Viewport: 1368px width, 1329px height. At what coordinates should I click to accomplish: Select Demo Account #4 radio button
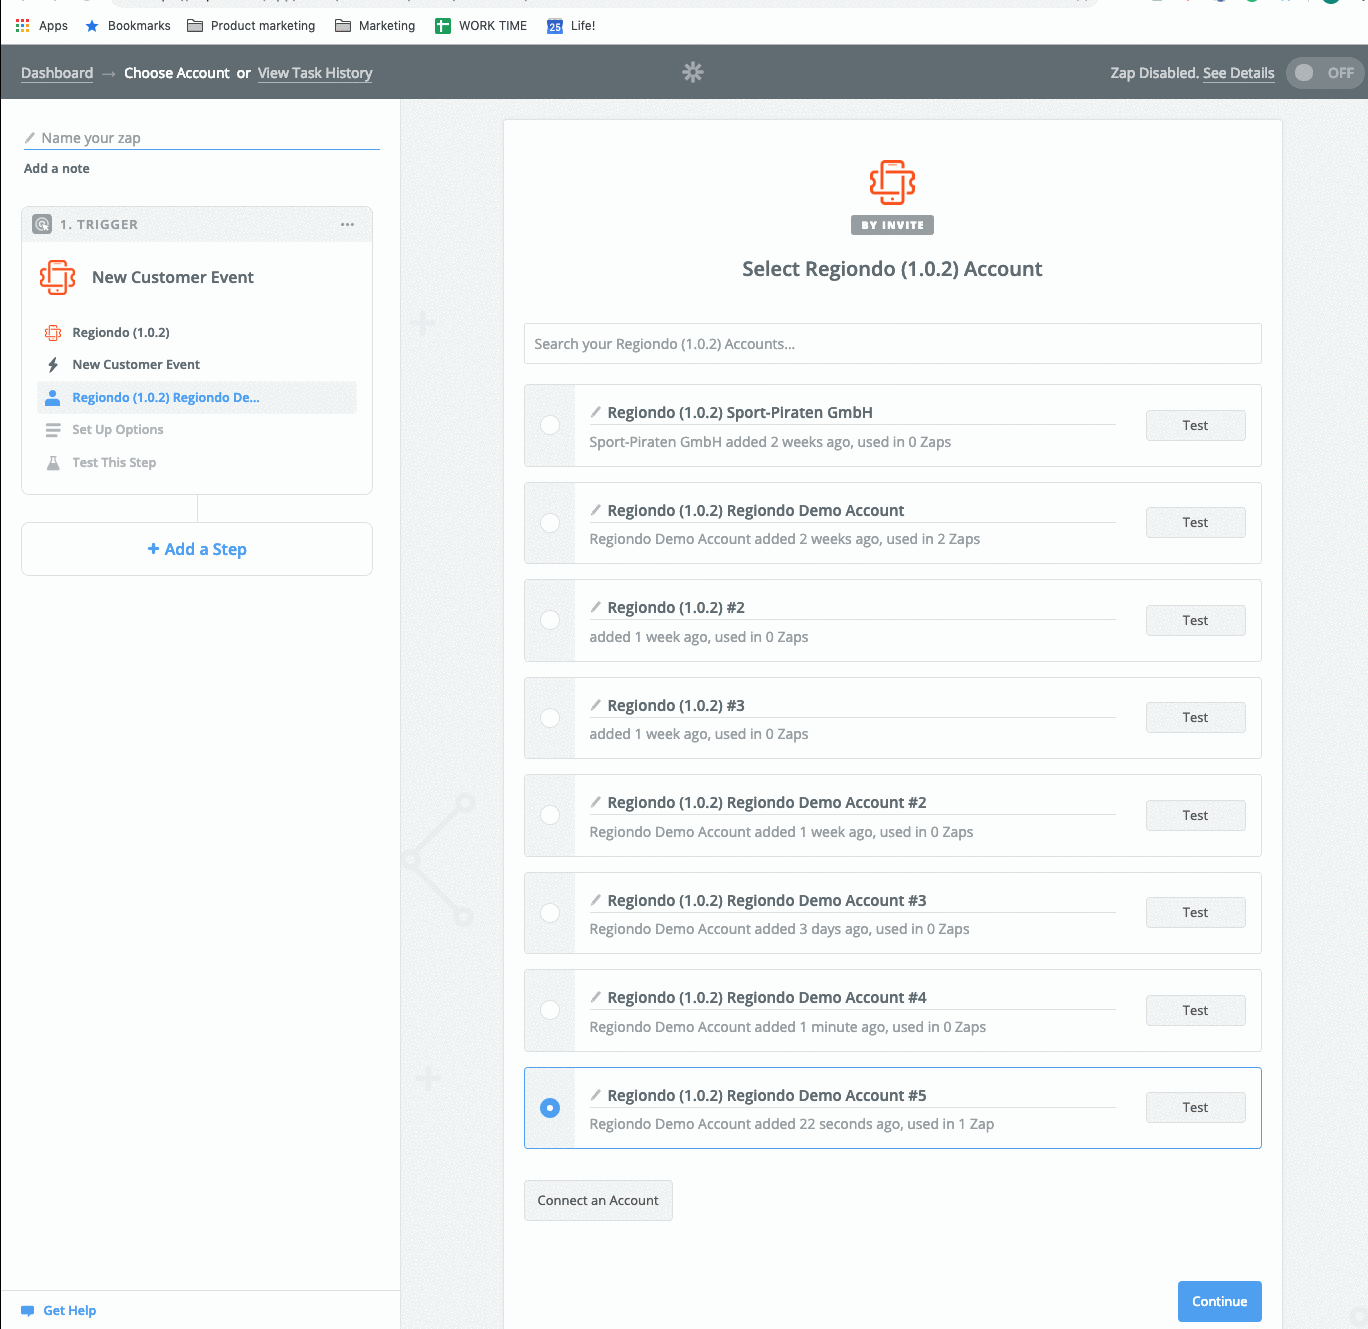[550, 1010]
